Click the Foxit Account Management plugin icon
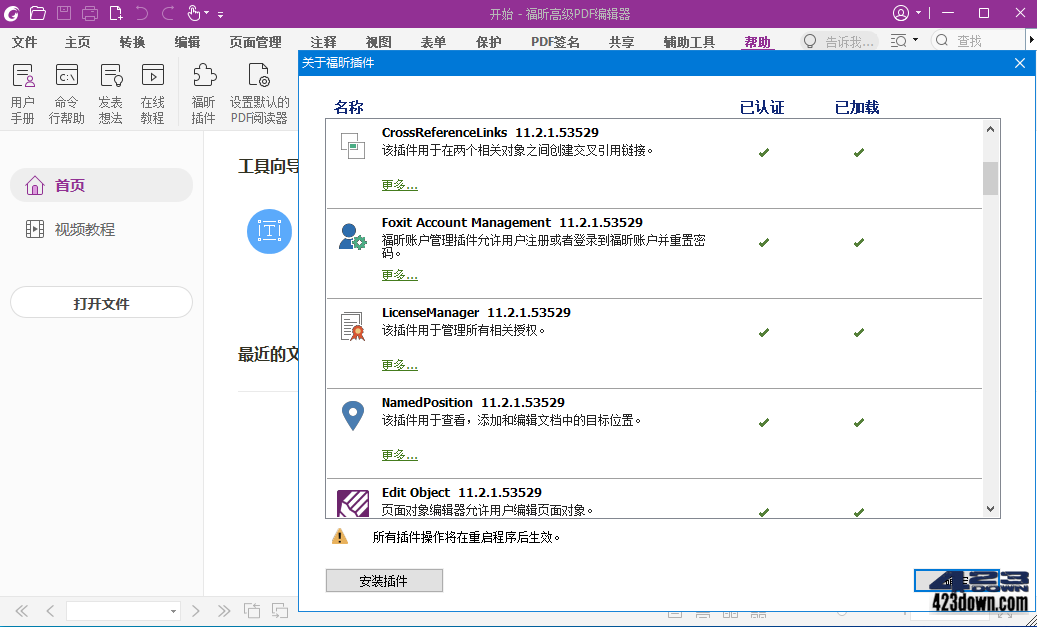The image size is (1037, 627). [x=353, y=236]
